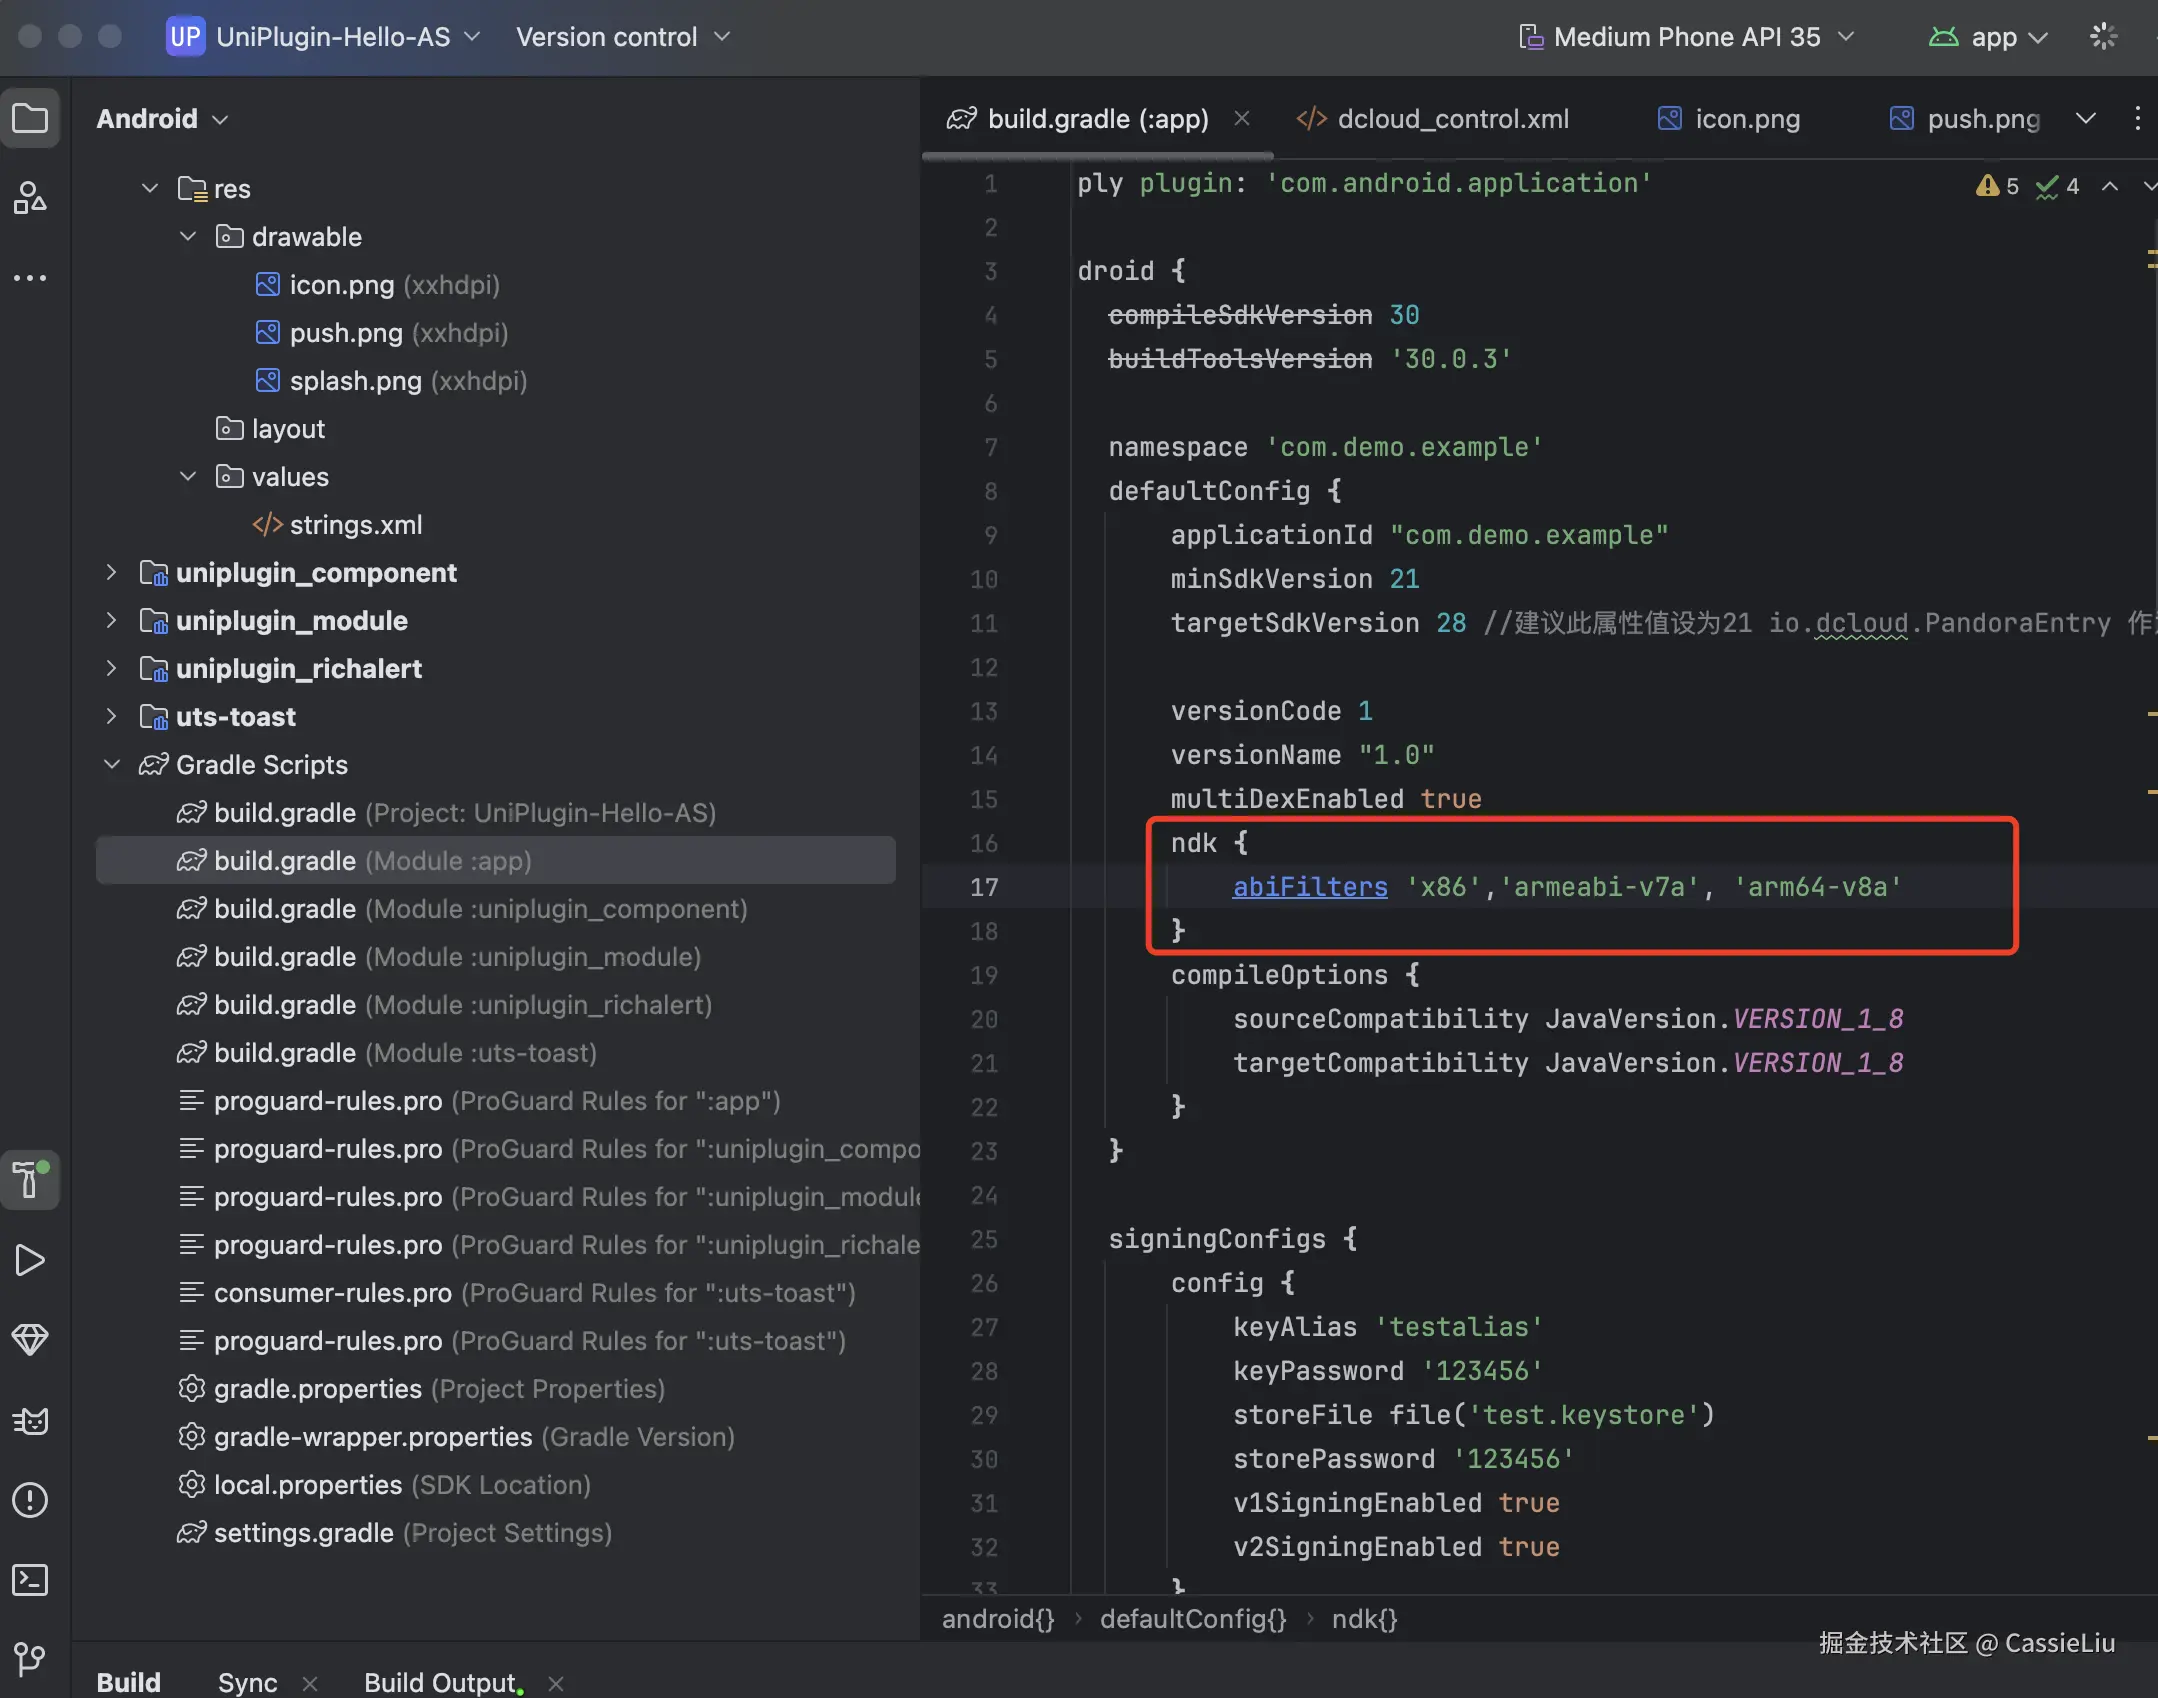Image resolution: width=2158 pixels, height=1698 pixels.
Task: Open the Run tool window icon
Action: [30, 1260]
